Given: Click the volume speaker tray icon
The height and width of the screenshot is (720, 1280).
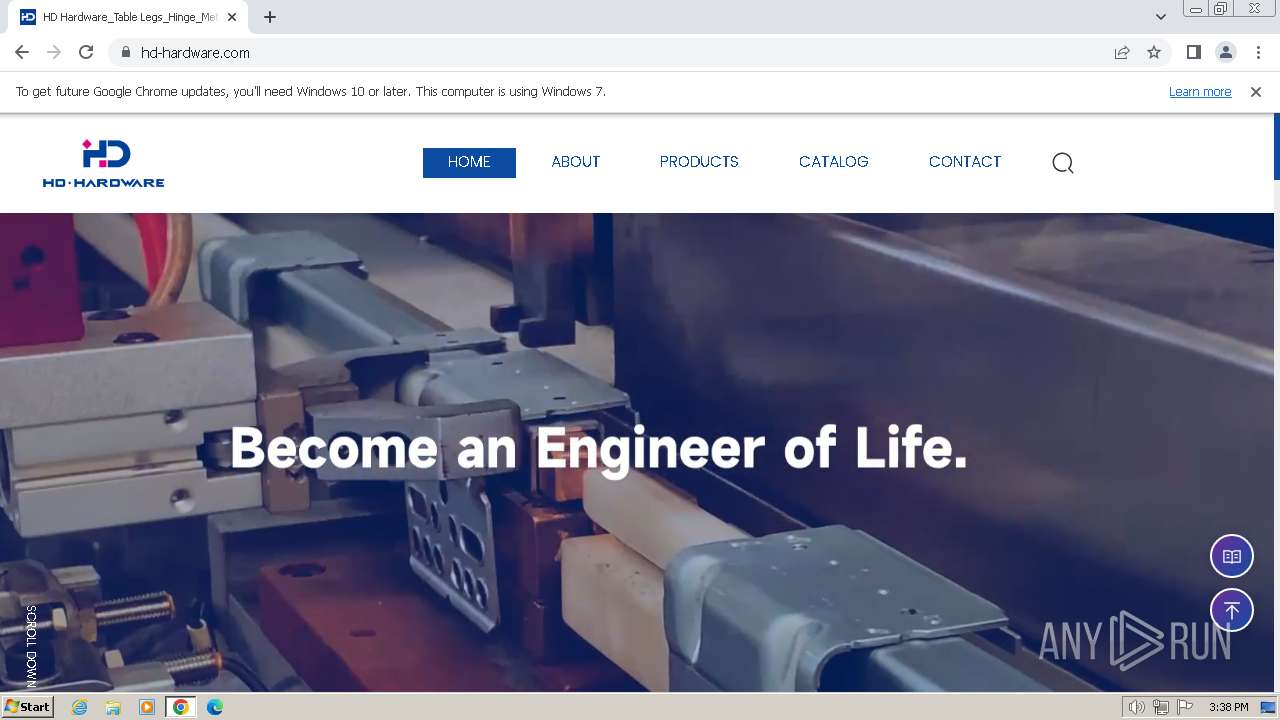Looking at the screenshot, I should coord(1136,707).
